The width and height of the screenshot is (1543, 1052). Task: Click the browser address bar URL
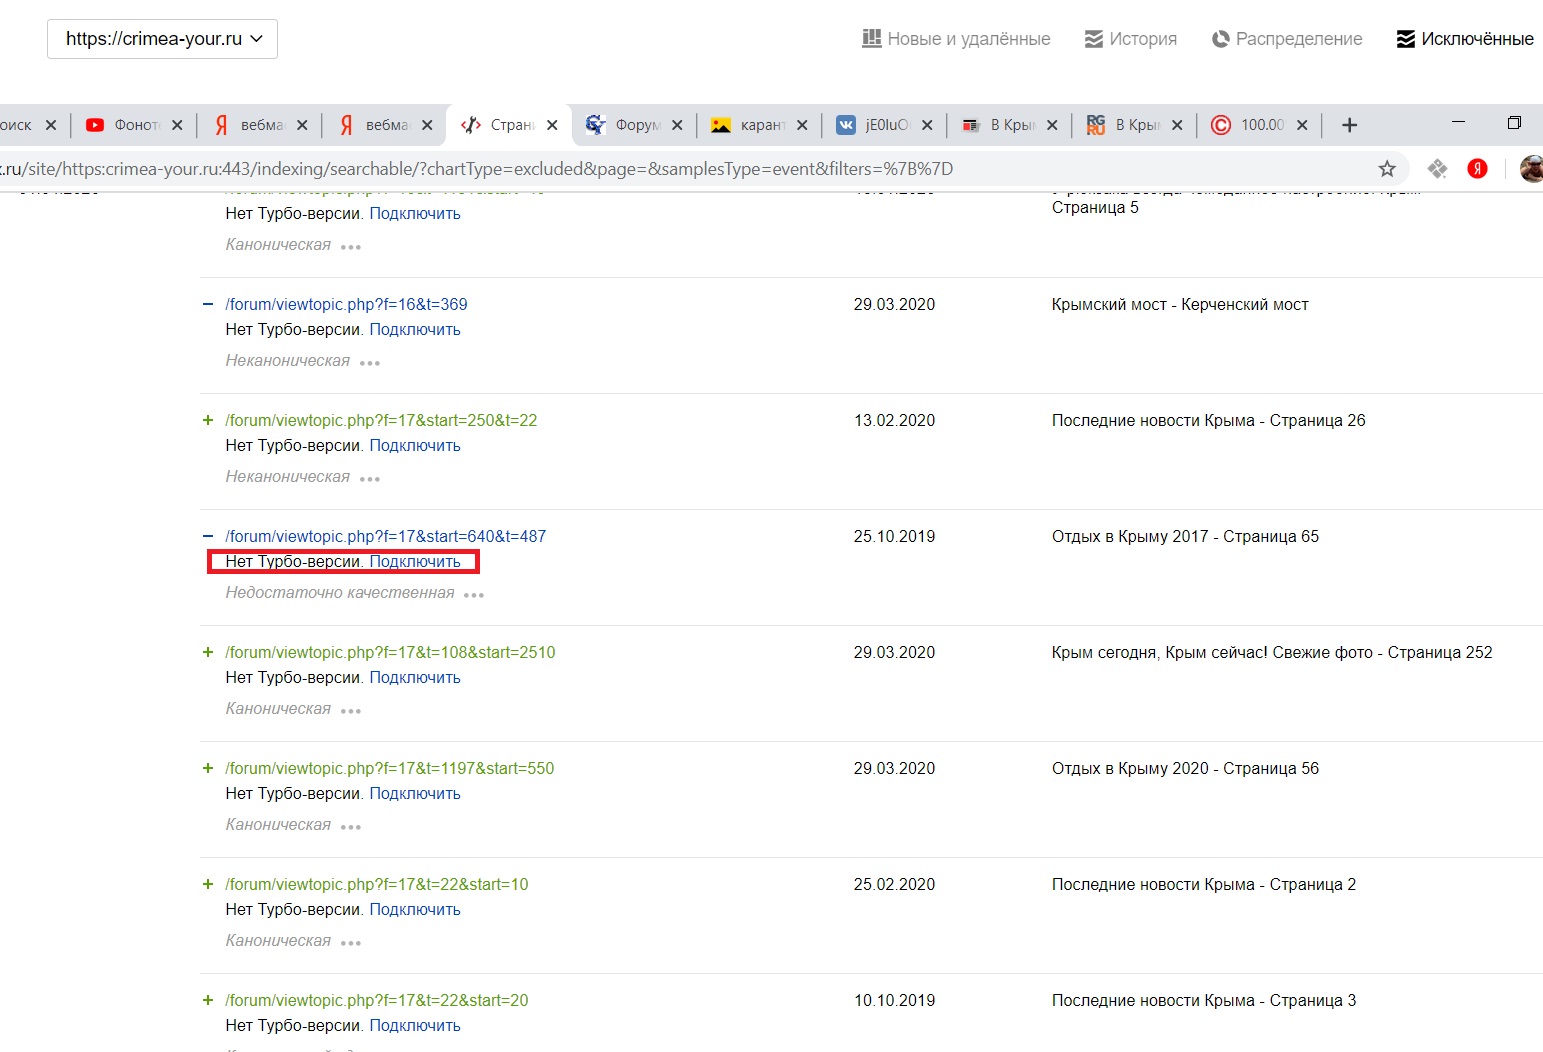click(476, 169)
